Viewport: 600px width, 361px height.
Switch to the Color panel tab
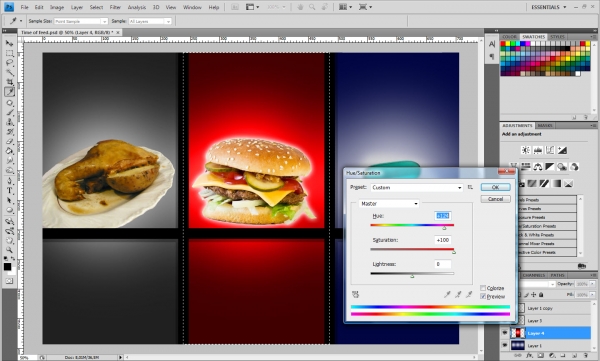point(509,37)
